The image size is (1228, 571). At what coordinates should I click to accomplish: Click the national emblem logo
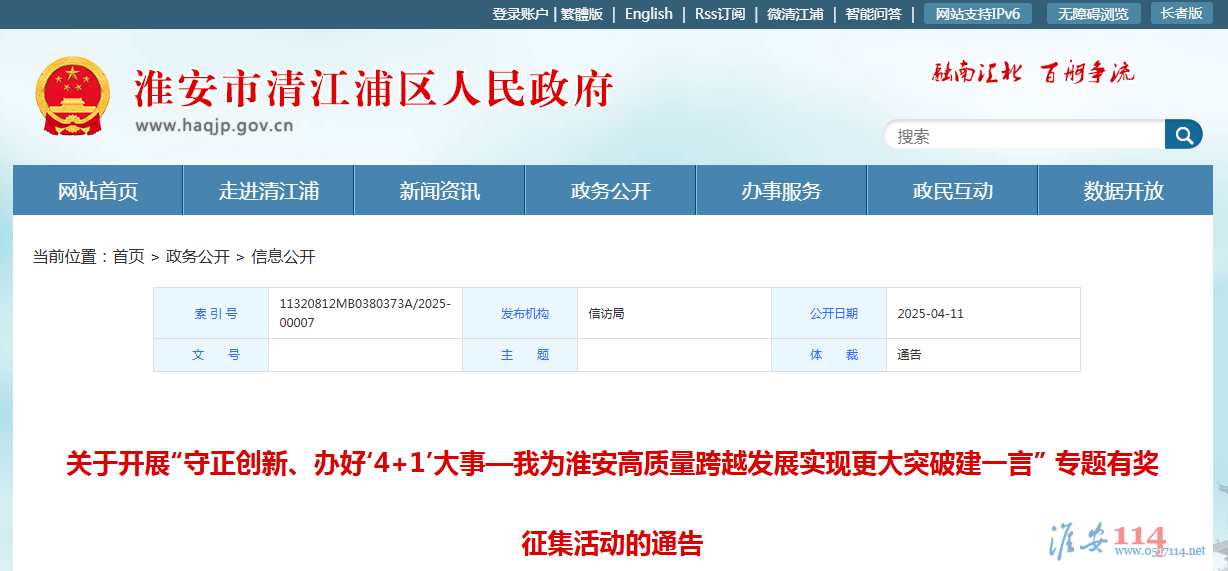tap(72, 98)
